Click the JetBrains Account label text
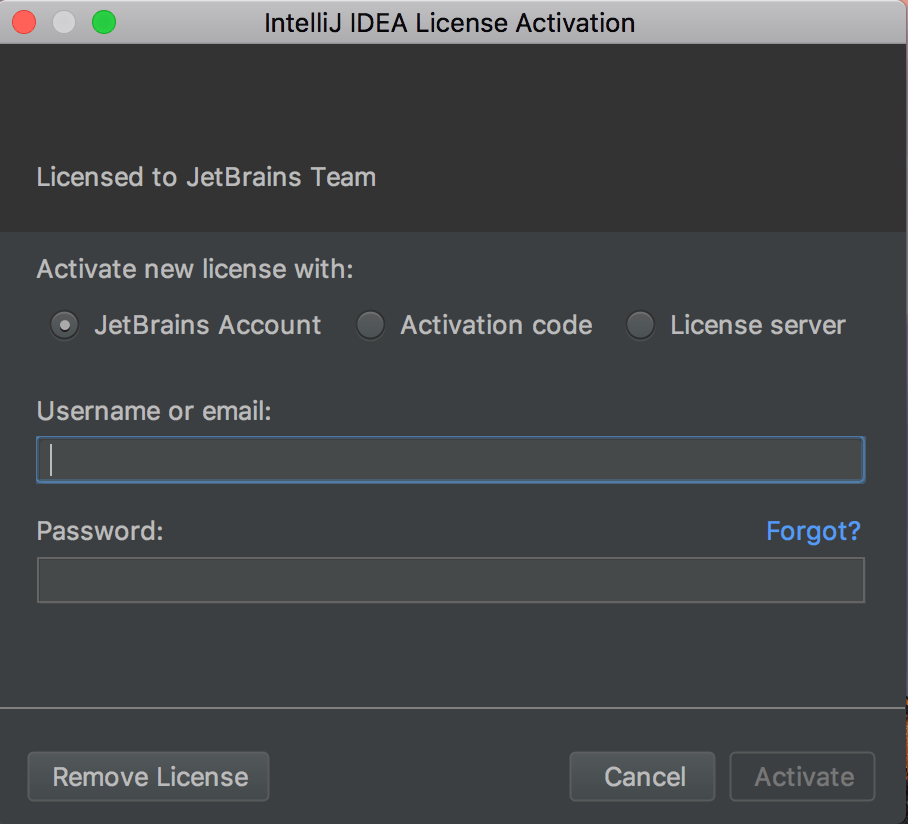This screenshot has height=824, width=908. (207, 325)
